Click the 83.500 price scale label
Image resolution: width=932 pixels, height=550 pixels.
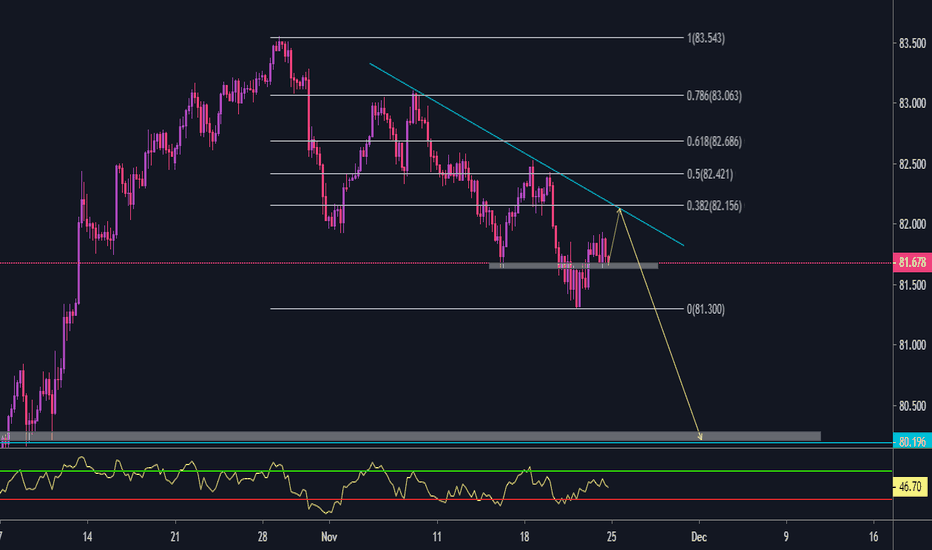pos(910,44)
